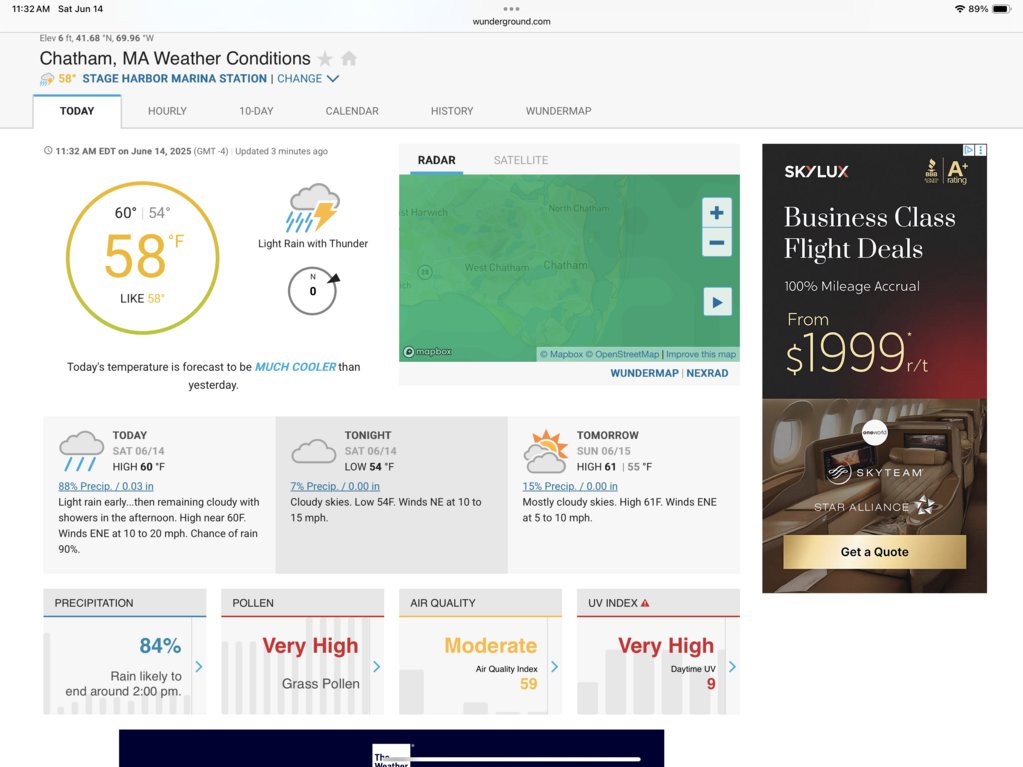The width and height of the screenshot is (1023, 767).
Task: Click the CHANGE station link
Action: [x=299, y=79]
